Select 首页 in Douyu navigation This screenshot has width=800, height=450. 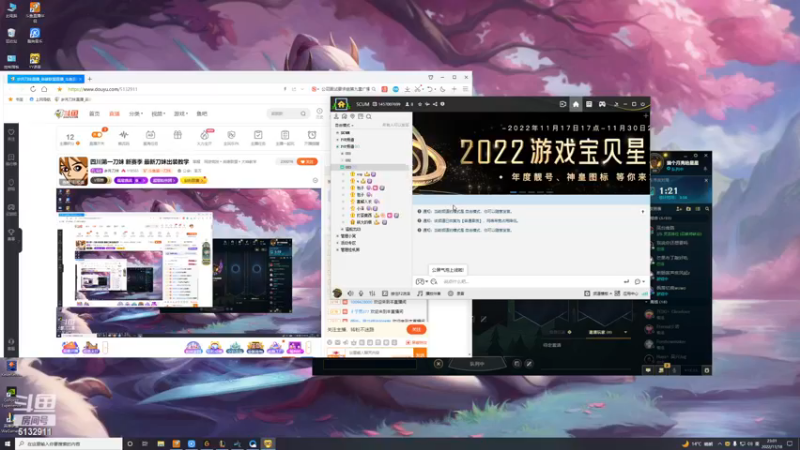94,114
